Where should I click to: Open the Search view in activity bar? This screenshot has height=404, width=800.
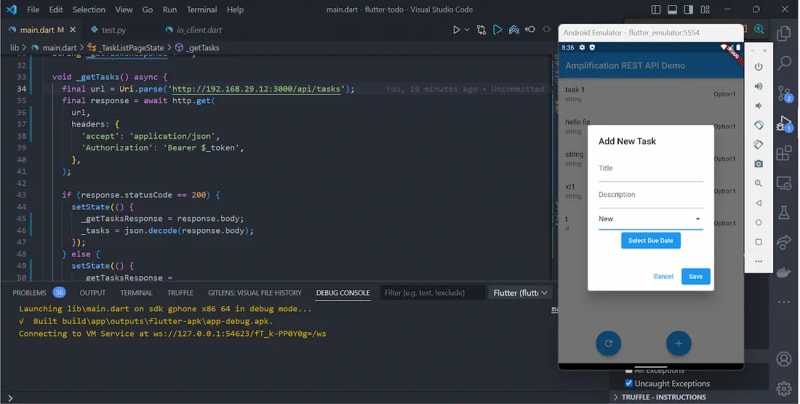[784, 63]
